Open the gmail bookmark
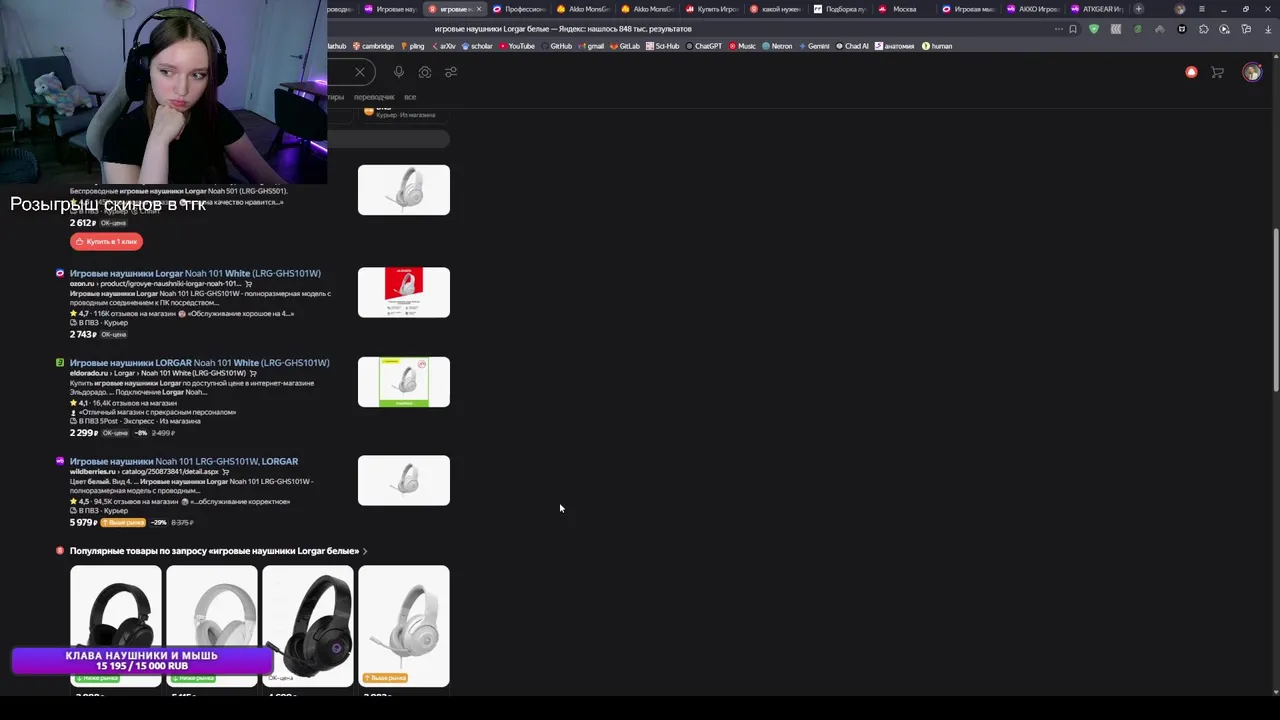Screen dimensions: 1280x720 (591, 46)
